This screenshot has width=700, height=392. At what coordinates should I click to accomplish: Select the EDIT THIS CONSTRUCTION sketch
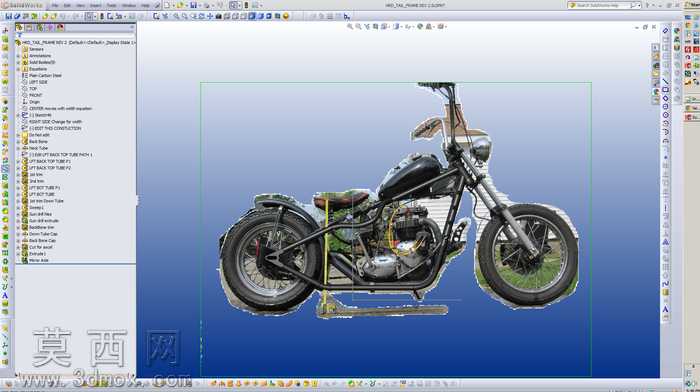55,128
